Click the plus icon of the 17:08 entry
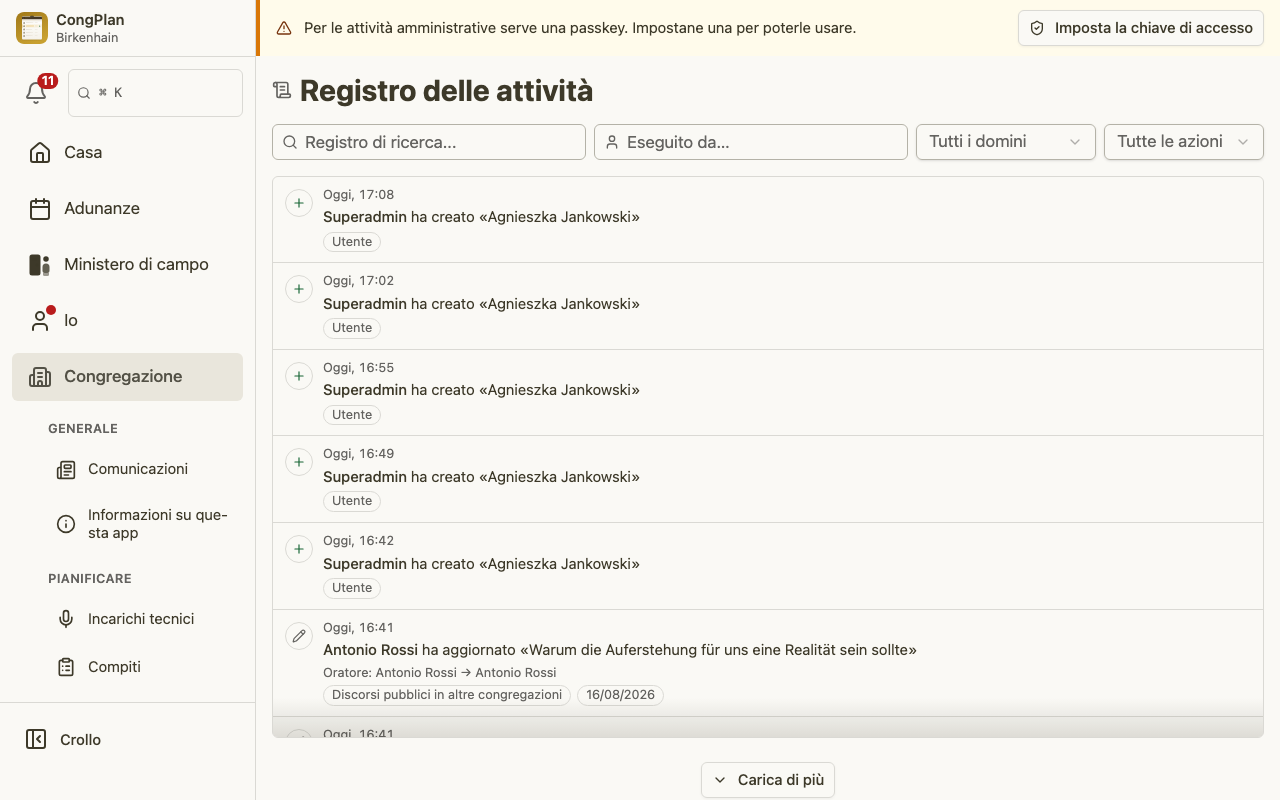This screenshot has width=1280, height=800. [x=299, y=203]
